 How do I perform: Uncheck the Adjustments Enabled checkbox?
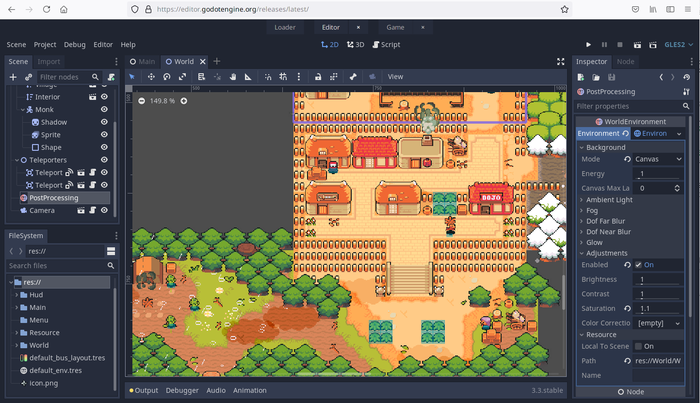pyautogui.click(x=638, y=265)
